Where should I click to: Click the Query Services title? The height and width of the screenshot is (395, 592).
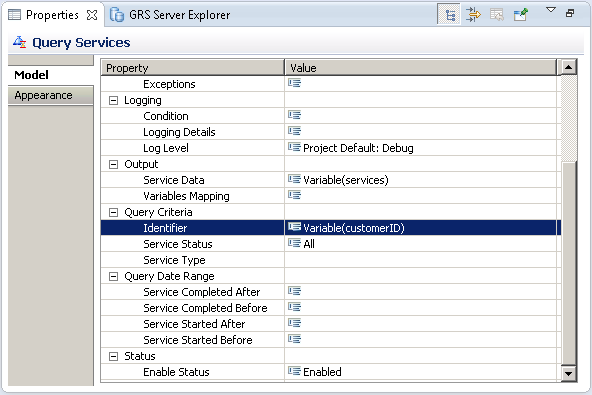point(81,43)
